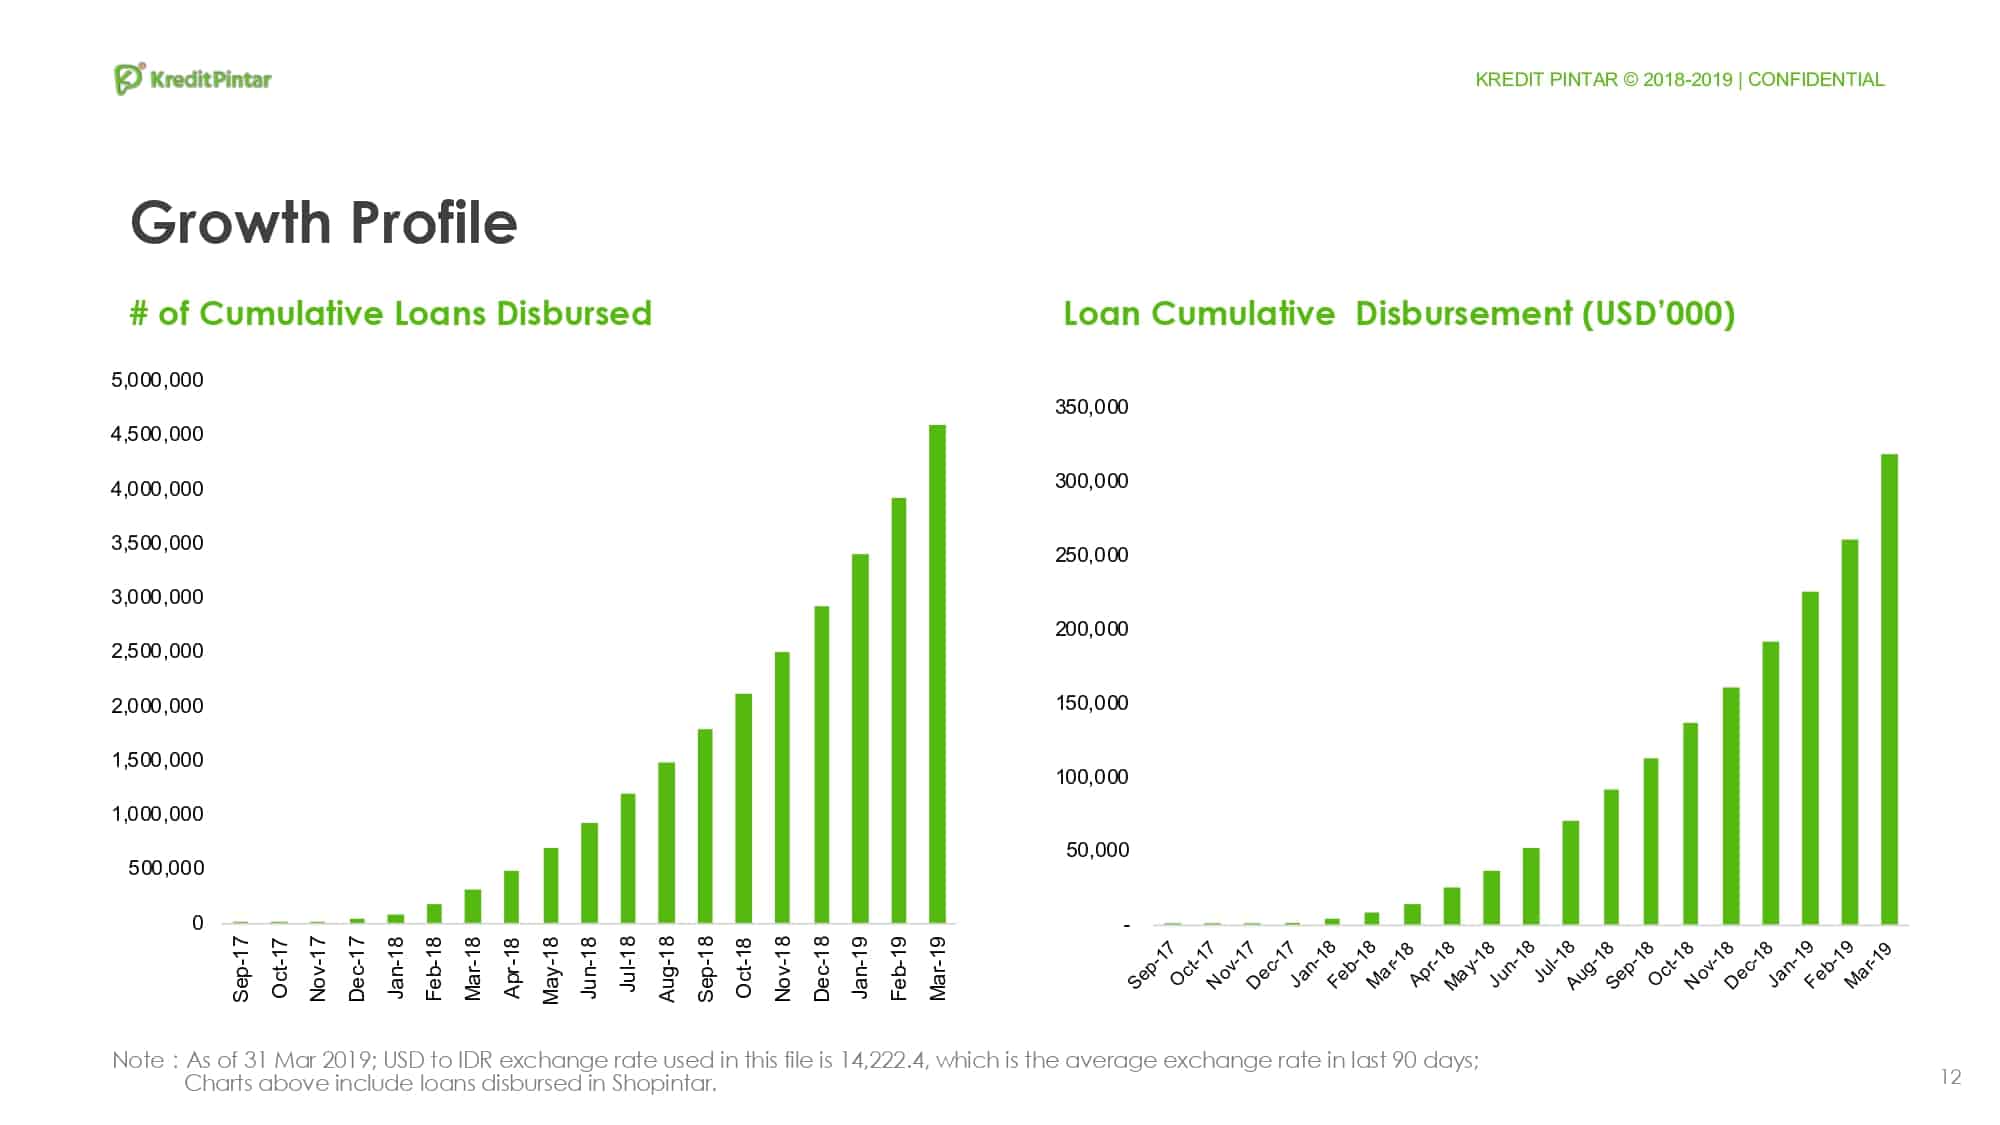The width and height of the screenshot is (2000, 1125).
Task: Click the Sep-17 label on left axis
Action: pyautogui.click(x=241, y=968)
